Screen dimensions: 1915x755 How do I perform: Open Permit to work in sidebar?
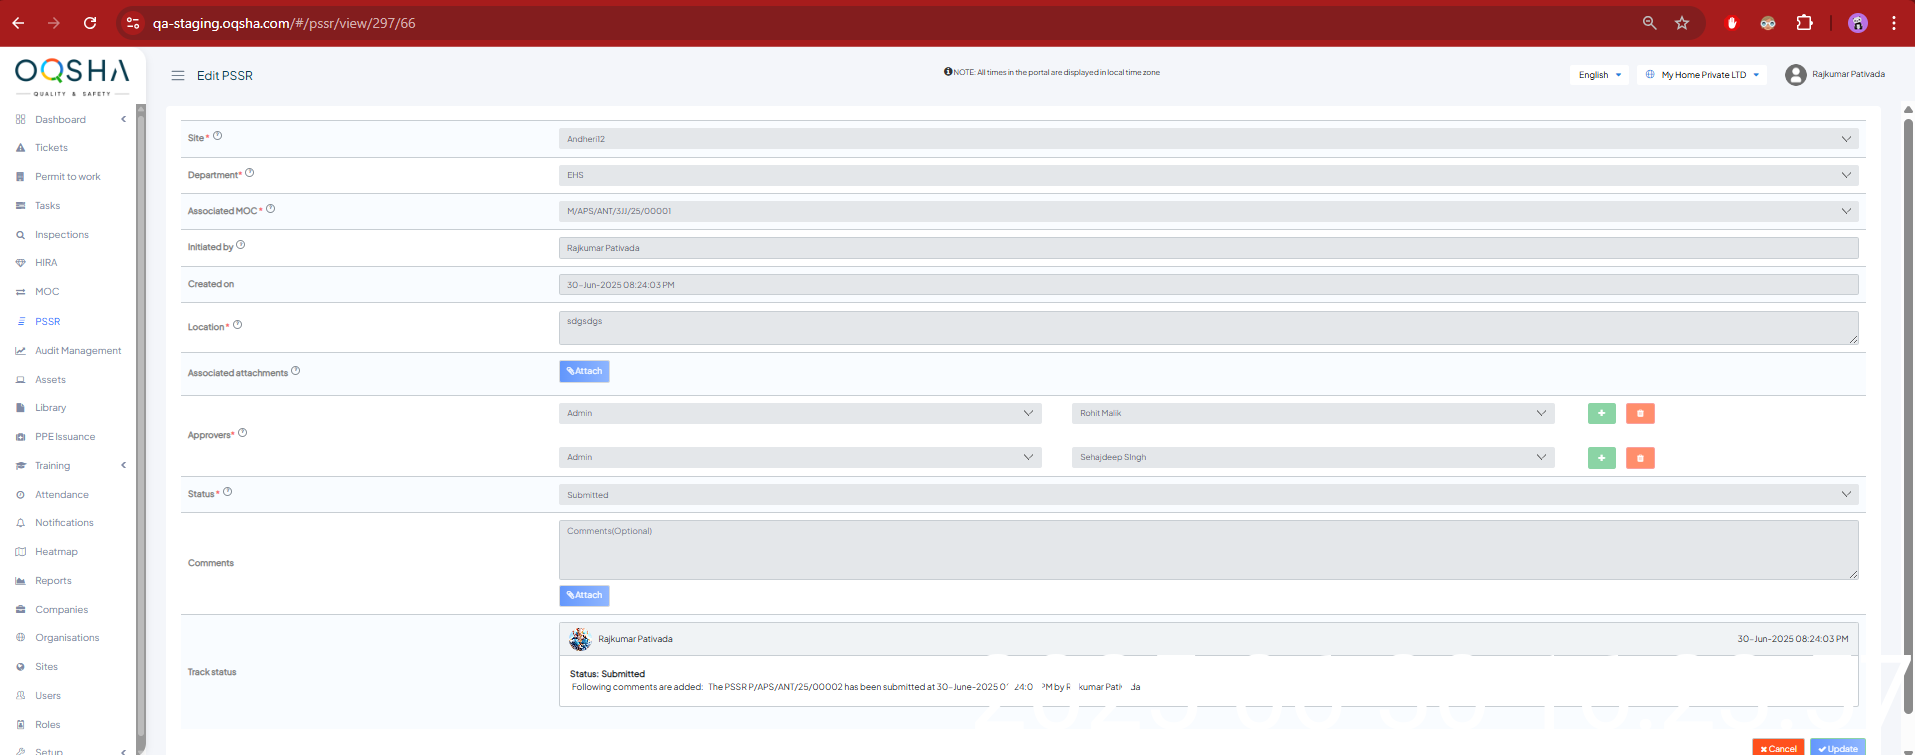pyautogui.click(x=67, y=177)
